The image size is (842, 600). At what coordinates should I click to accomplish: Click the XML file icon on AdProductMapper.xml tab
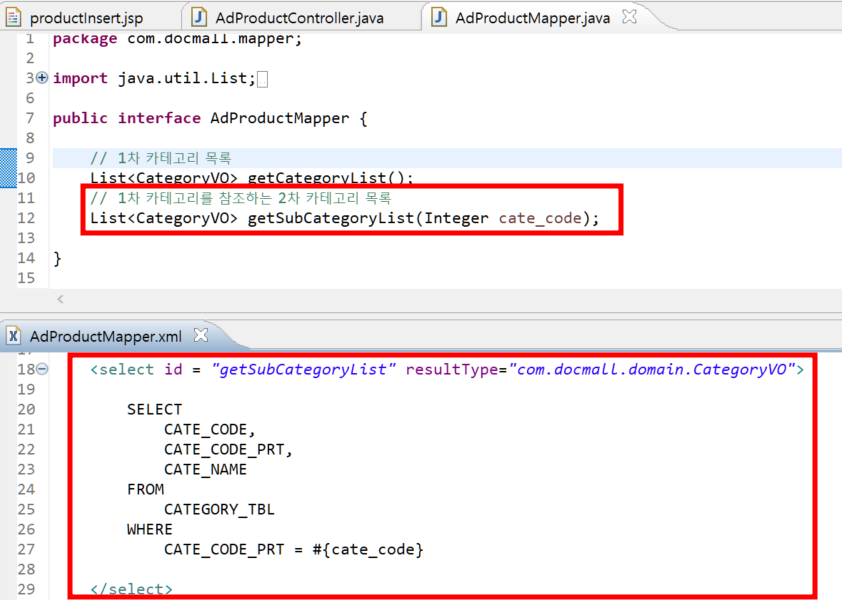click(13, 336)
